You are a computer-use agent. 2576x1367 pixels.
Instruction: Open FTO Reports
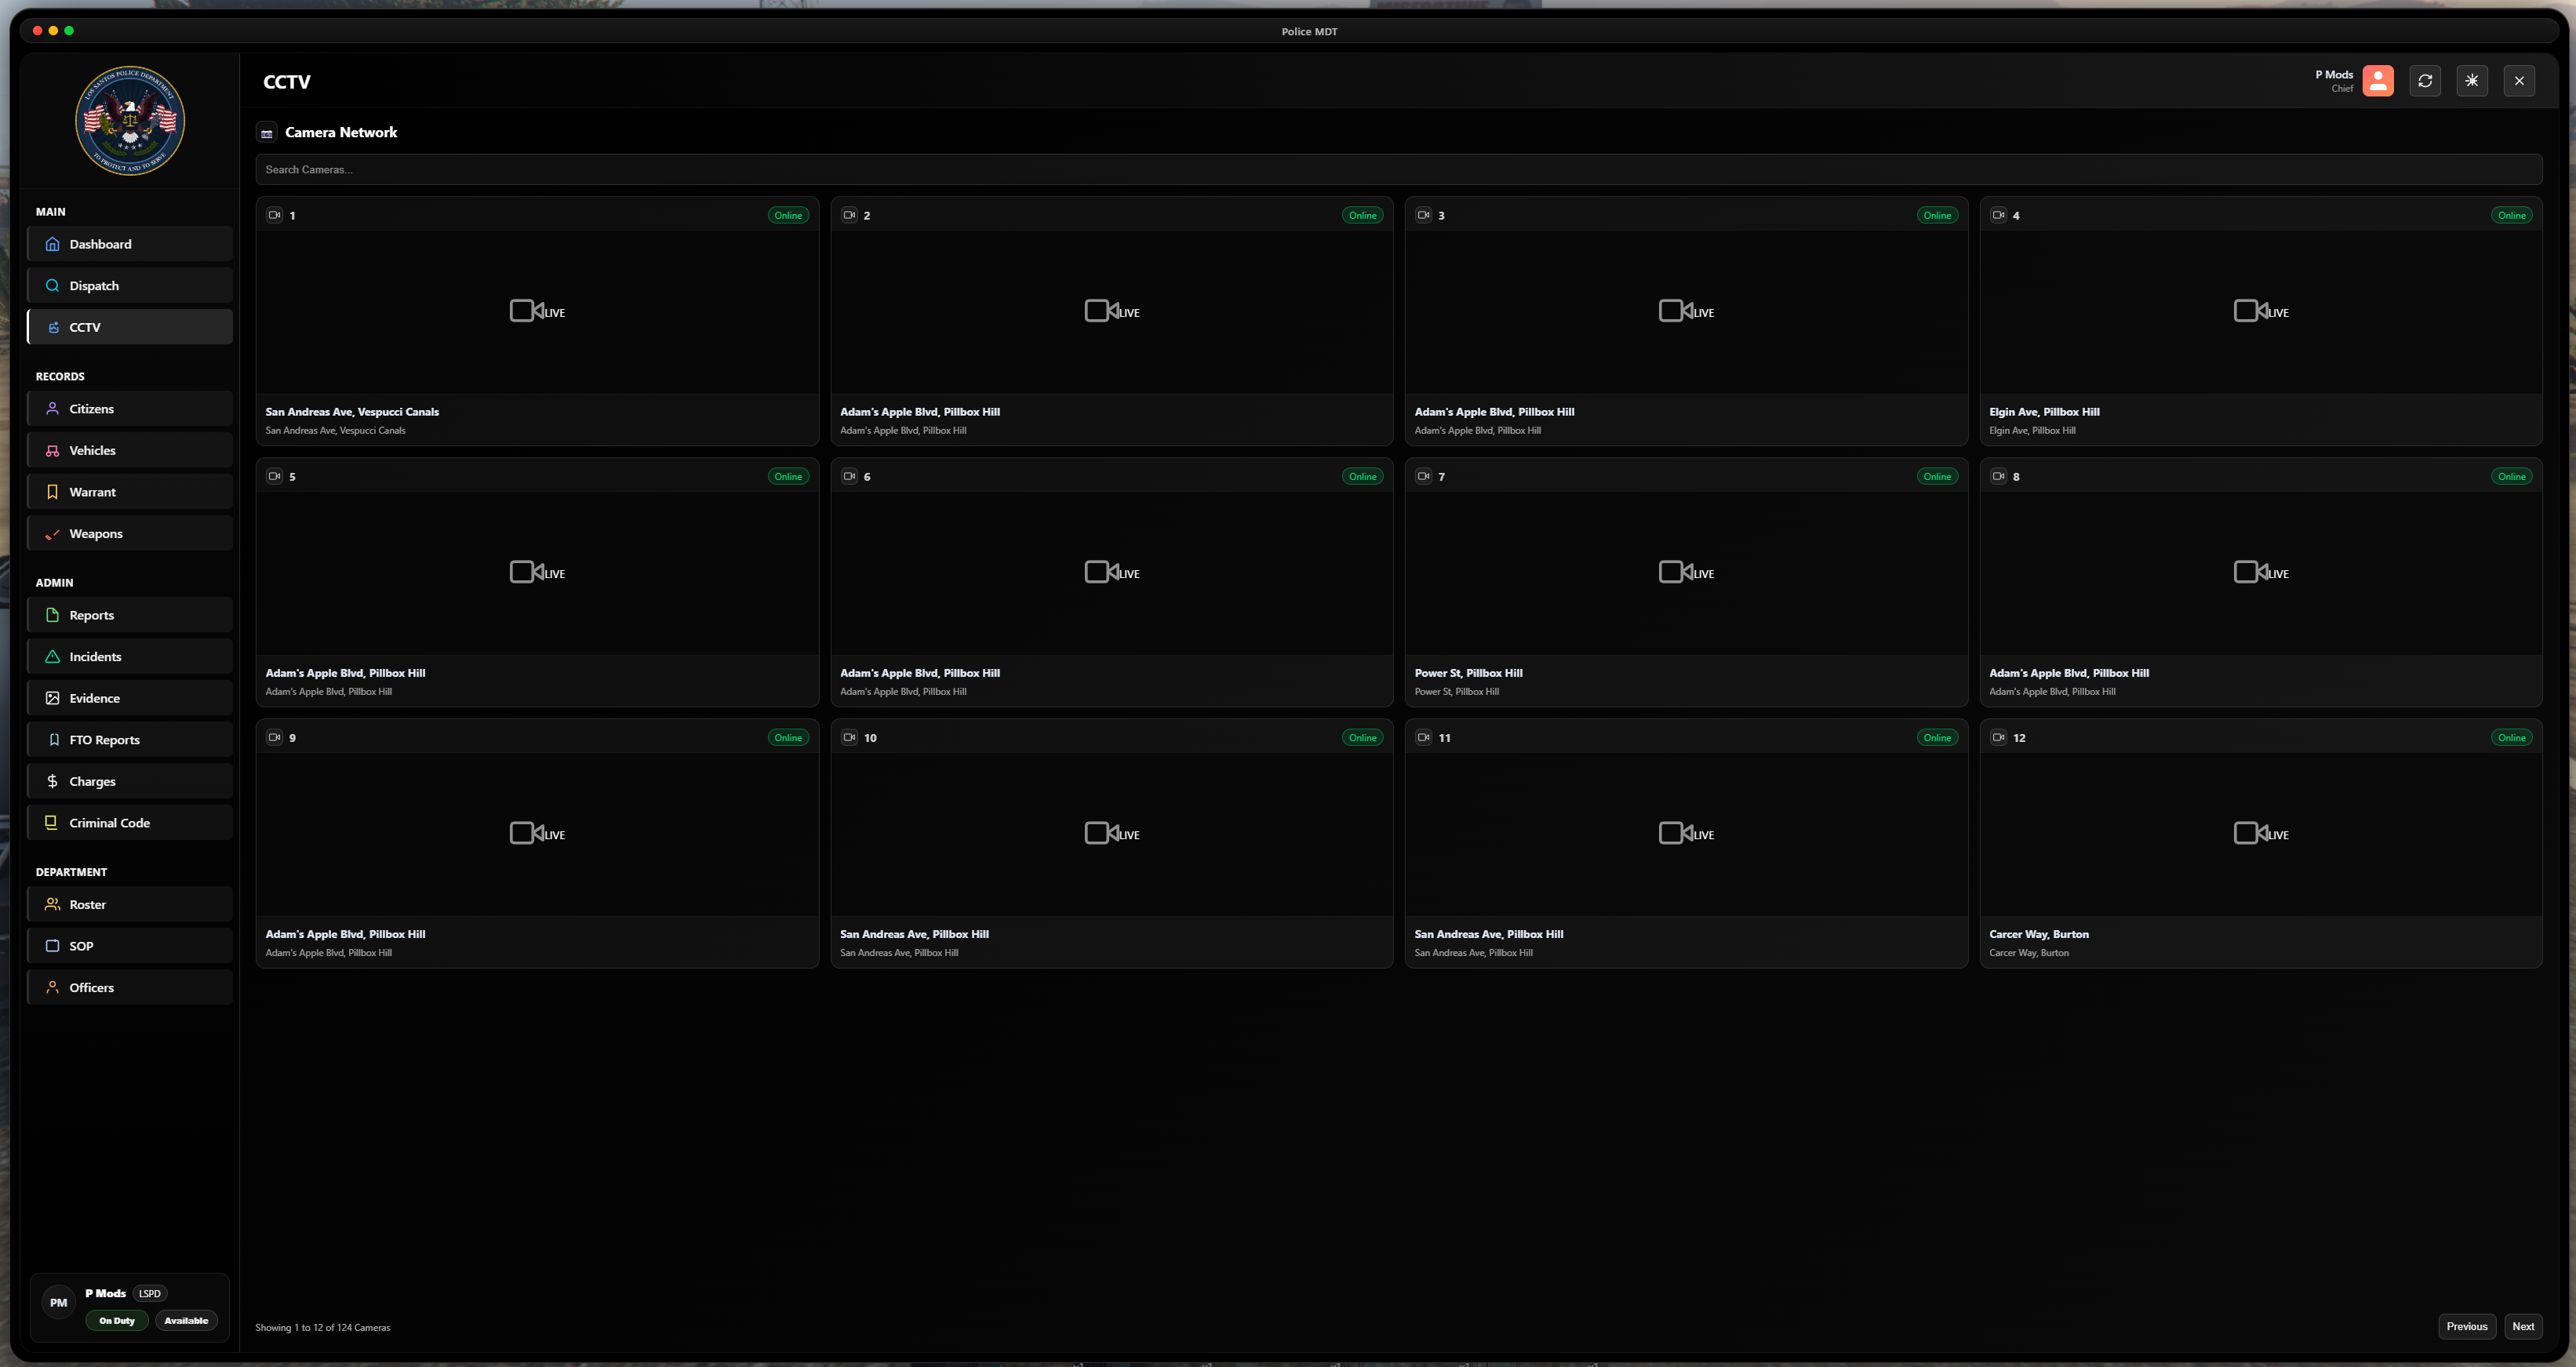[x=130, y=740]
